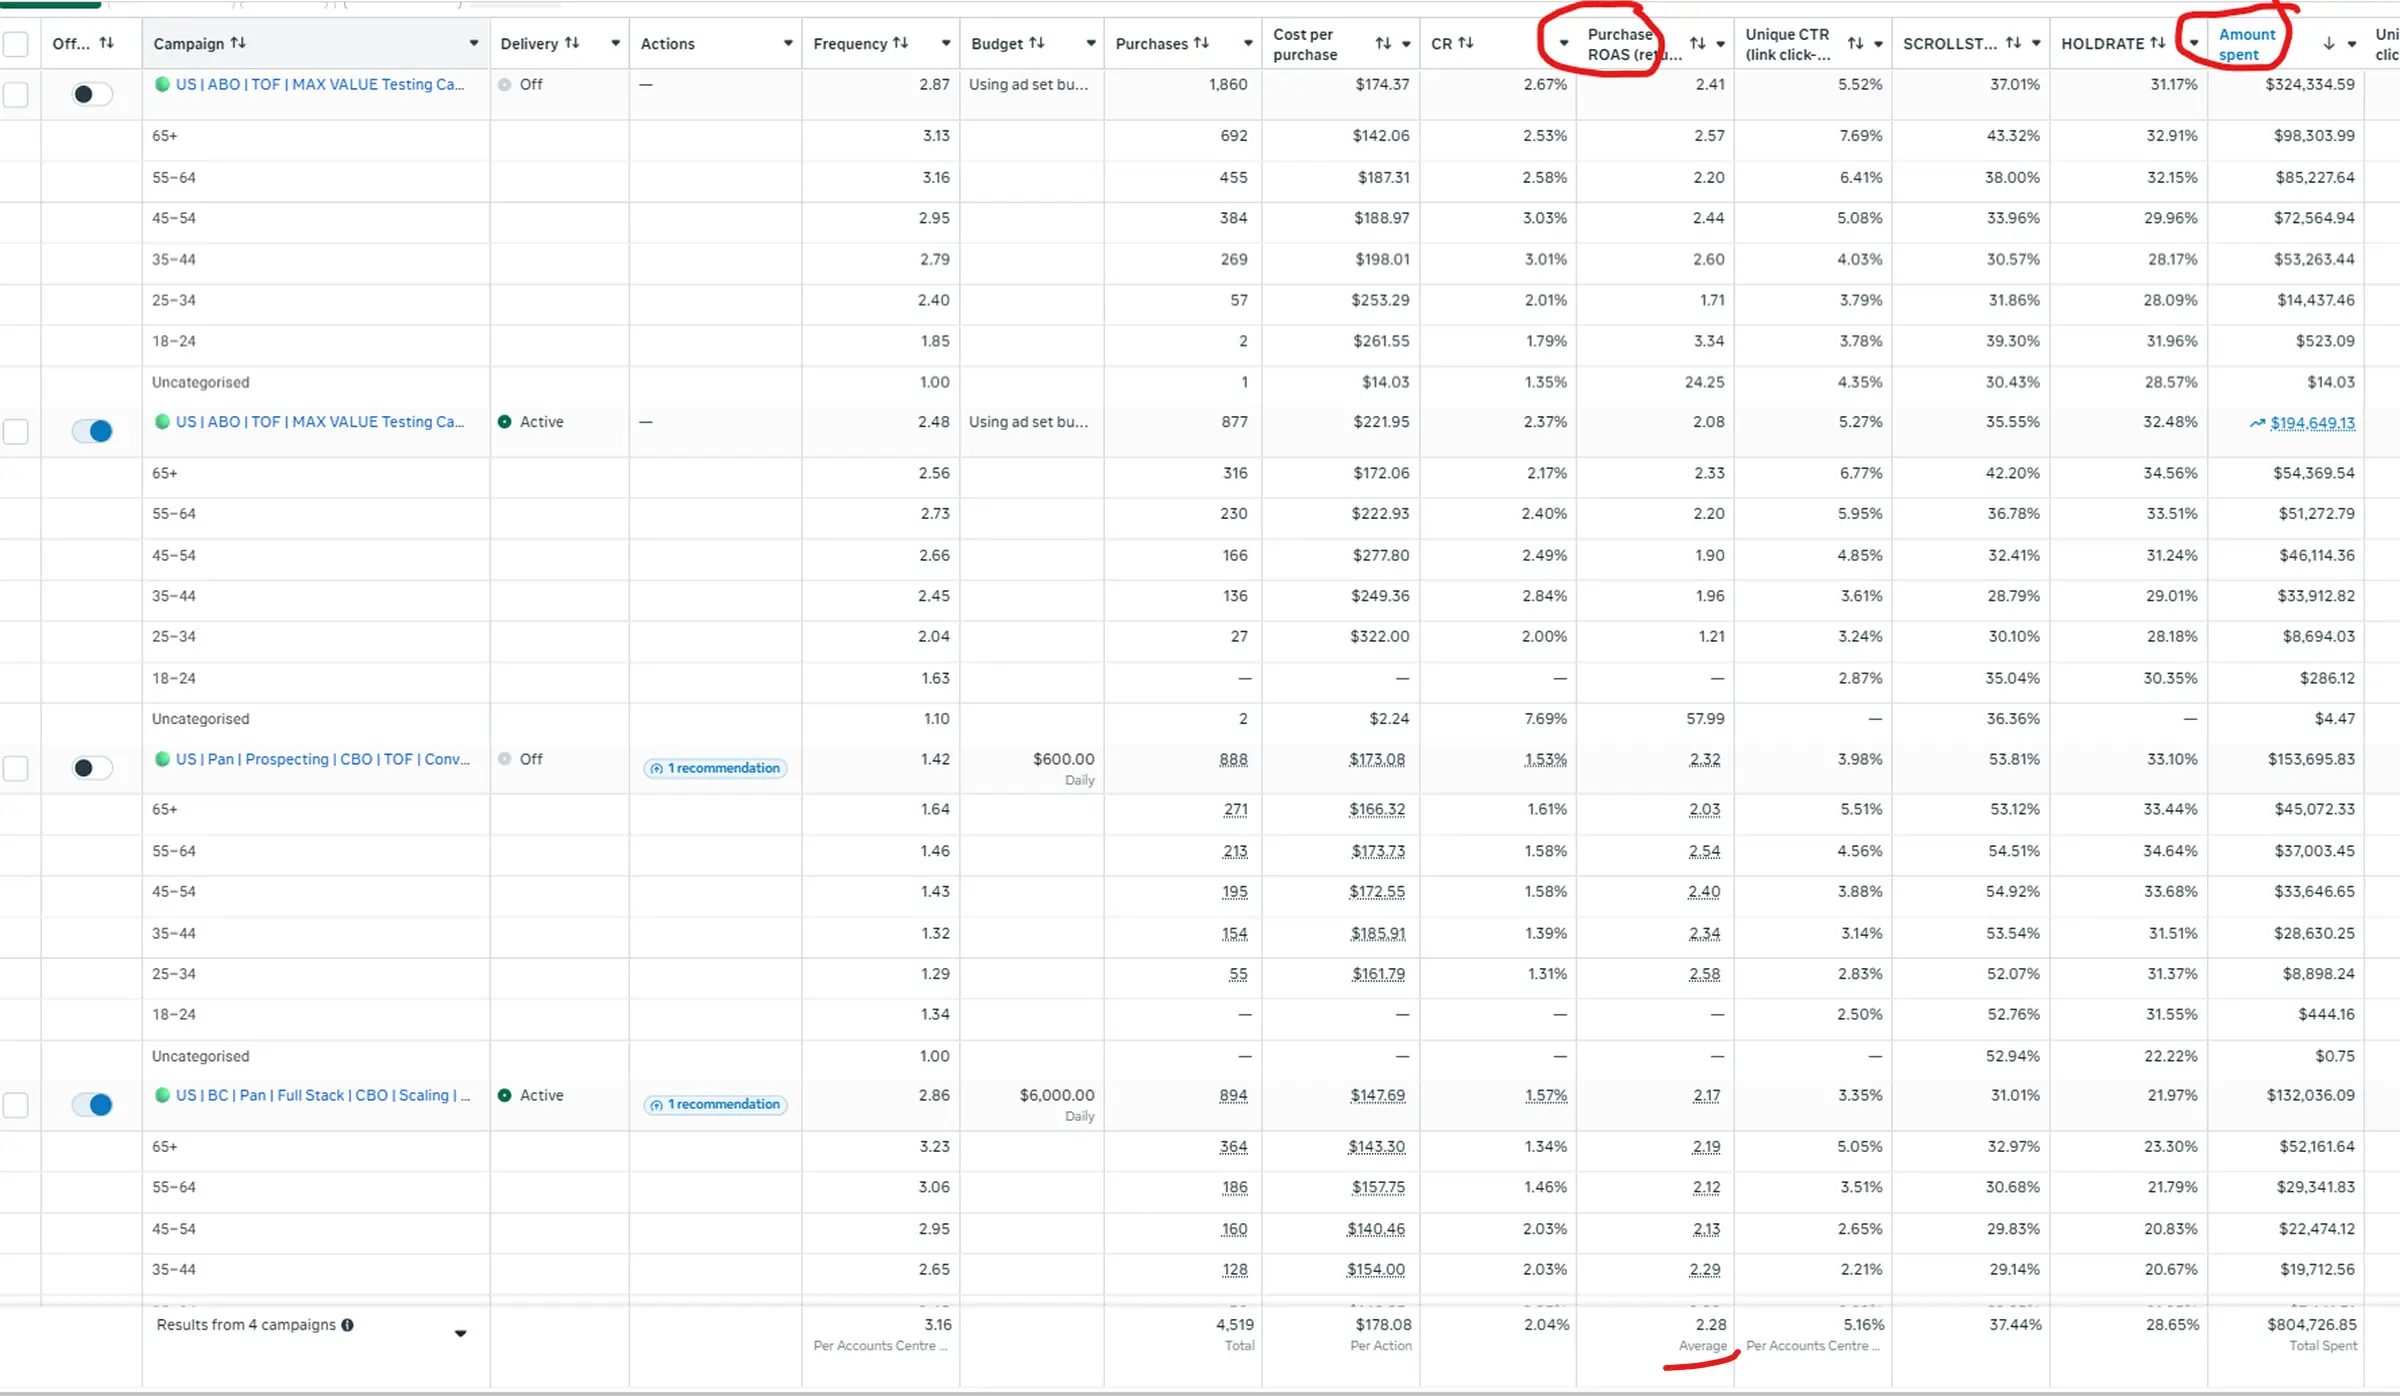Open the Budget column dropdown menu
The image size is (2400, 1396).
coord(1091,43)
